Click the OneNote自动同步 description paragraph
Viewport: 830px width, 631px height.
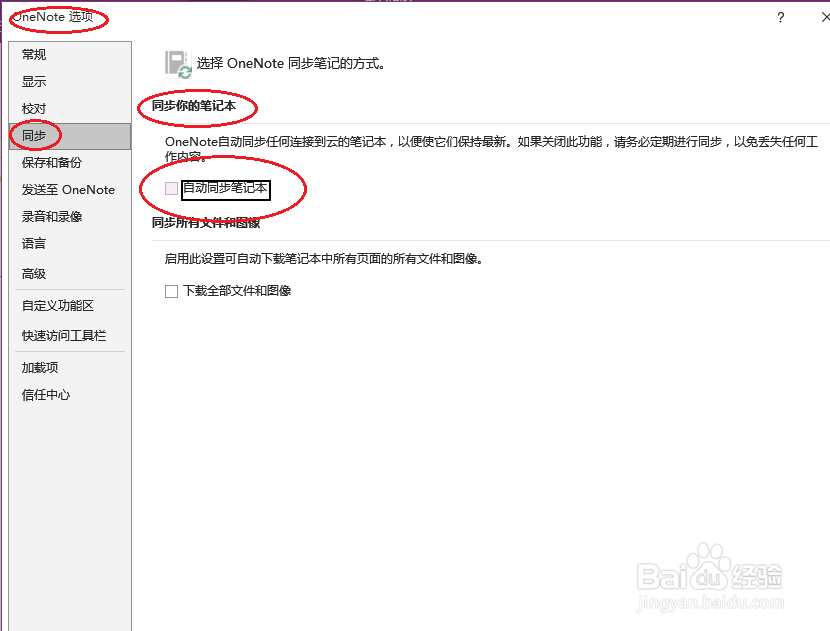[491, 149]
